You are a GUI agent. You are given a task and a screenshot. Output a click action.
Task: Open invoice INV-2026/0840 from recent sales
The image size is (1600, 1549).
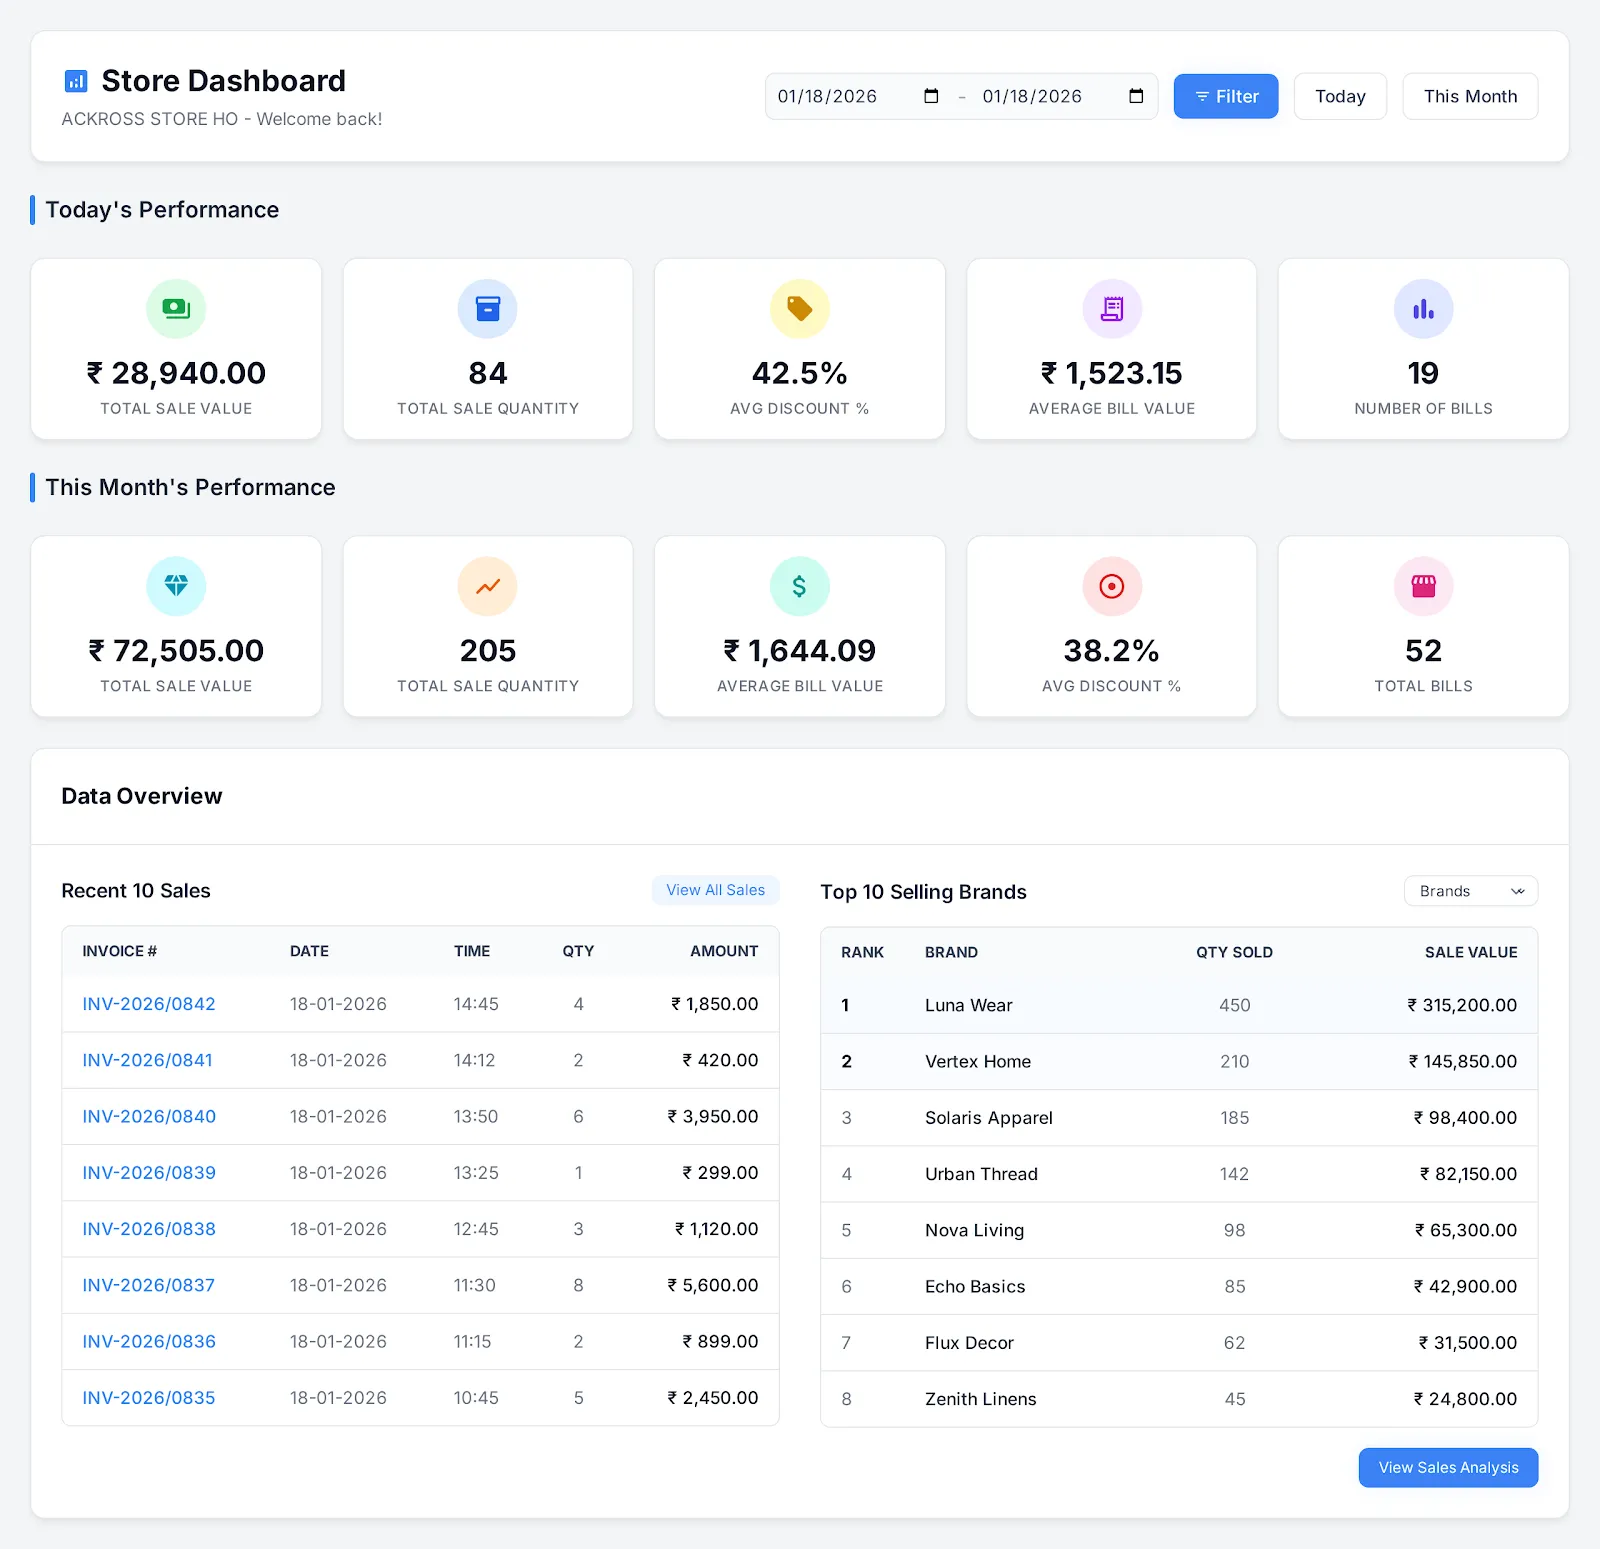click(148, 1116)
